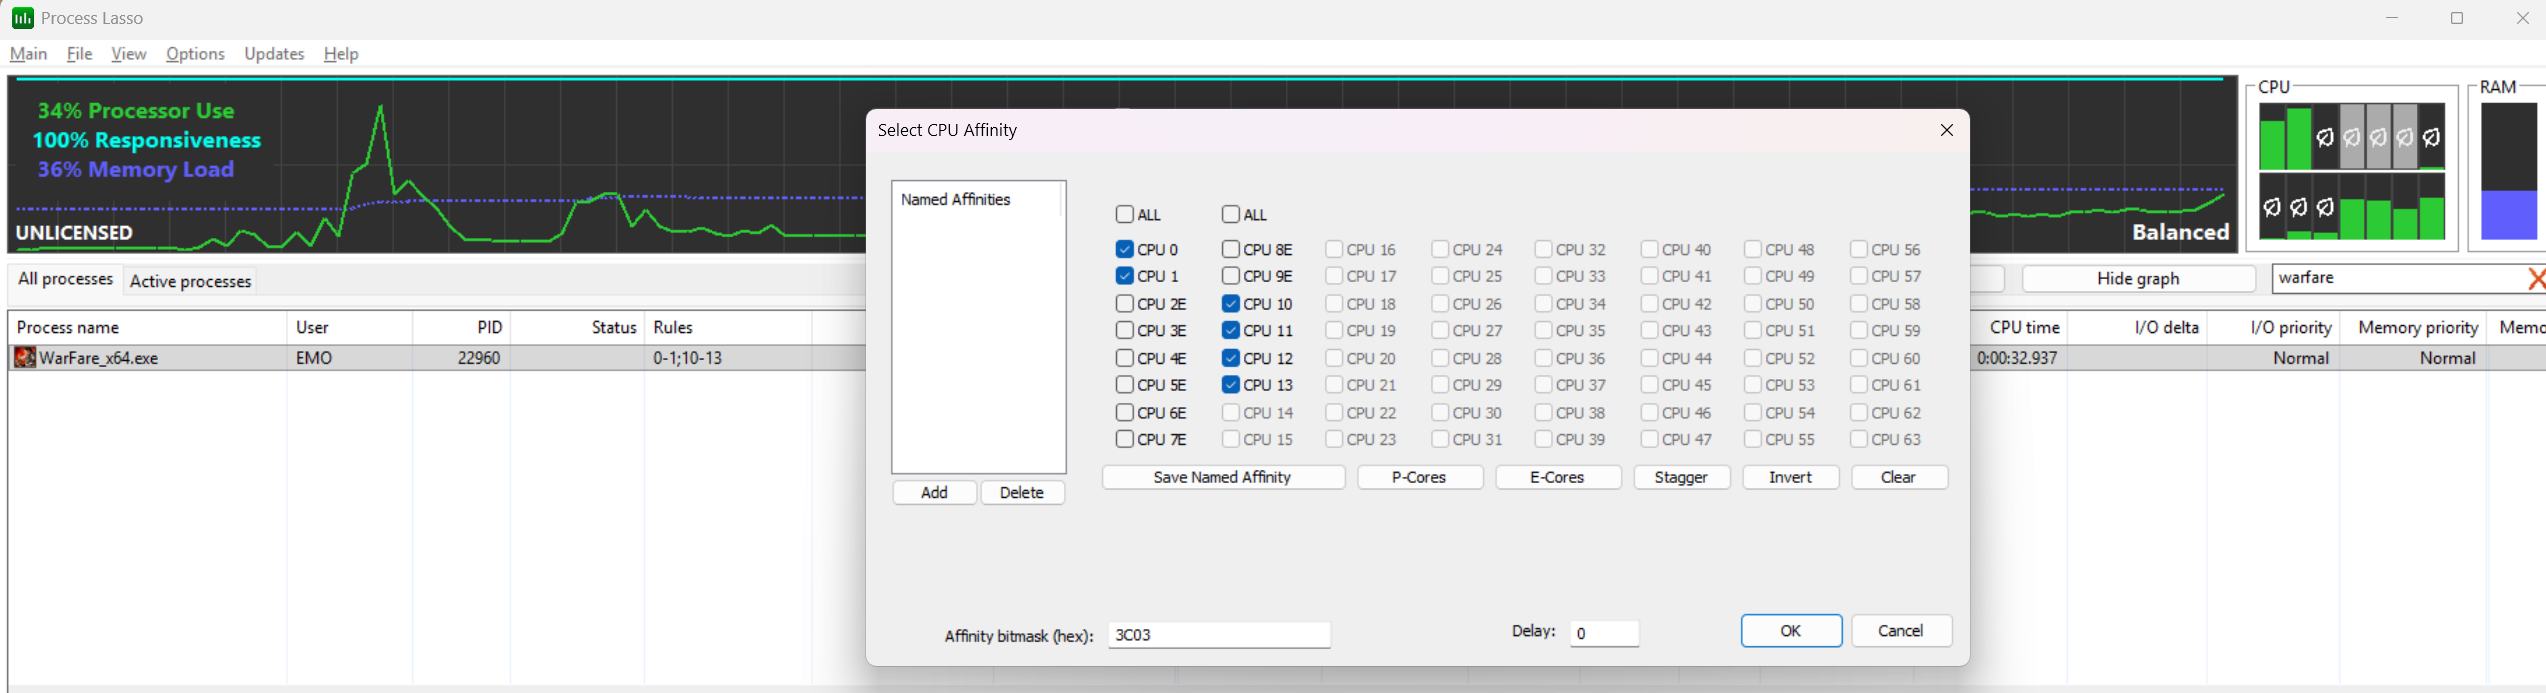Toggle the first ALL checkbox above CPU 0
This screenshot has height=693, width=2546.
tap(1125, 214)
